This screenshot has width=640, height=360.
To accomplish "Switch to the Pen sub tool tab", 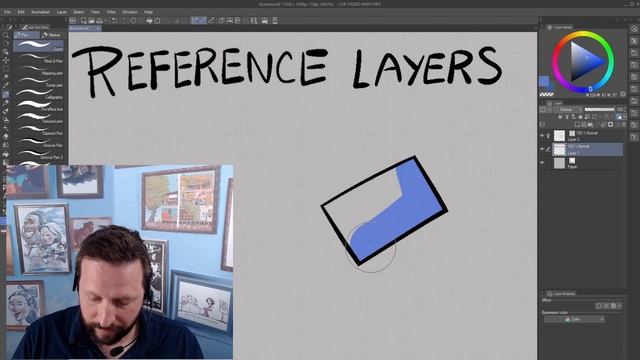I will point(27,35).
